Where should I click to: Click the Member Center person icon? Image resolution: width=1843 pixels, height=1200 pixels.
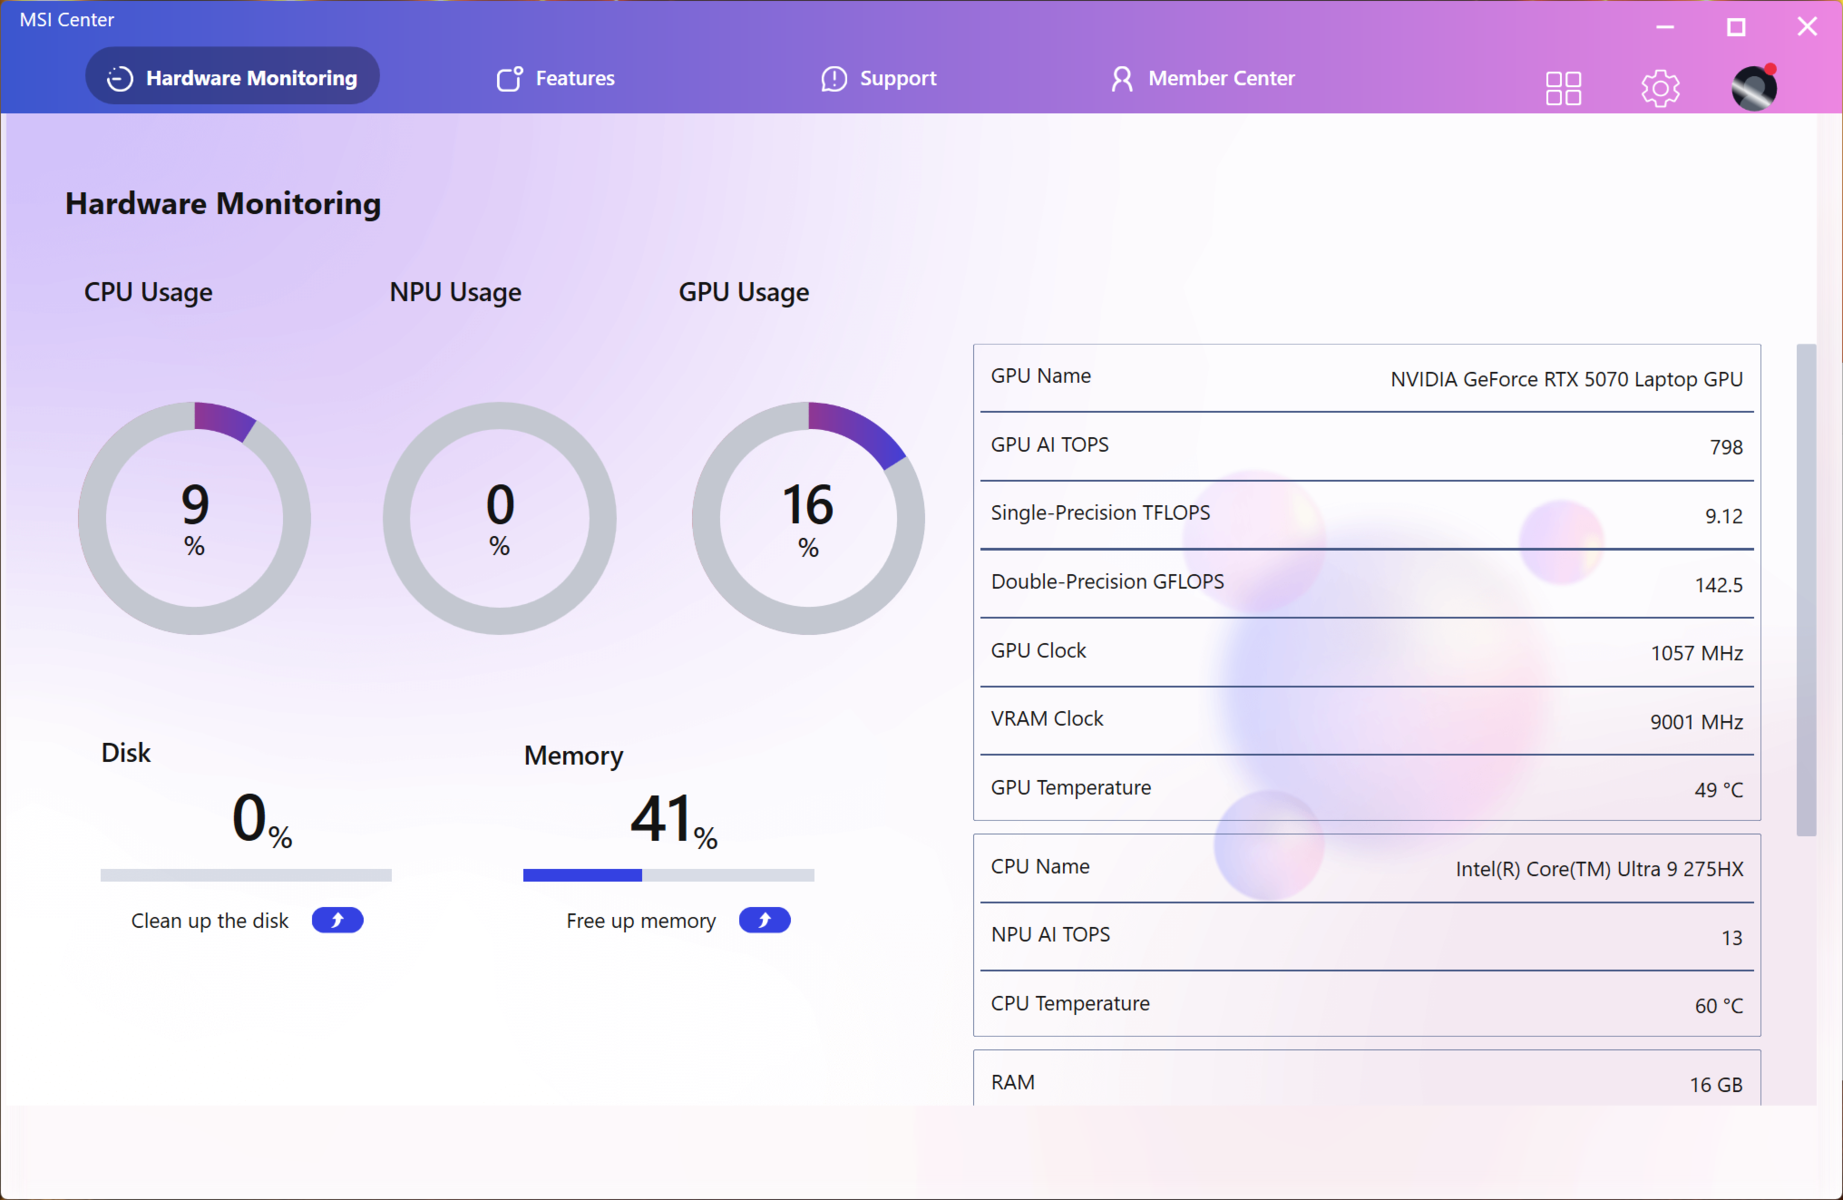(1122, 78)
